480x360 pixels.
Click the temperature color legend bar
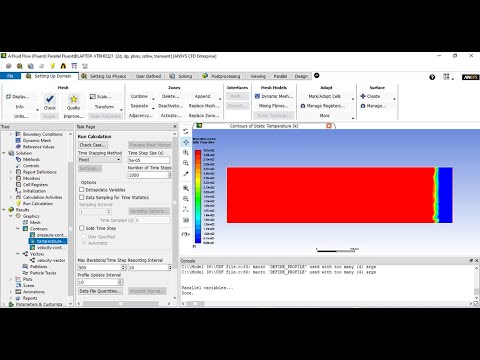click(x=198, y=196)
